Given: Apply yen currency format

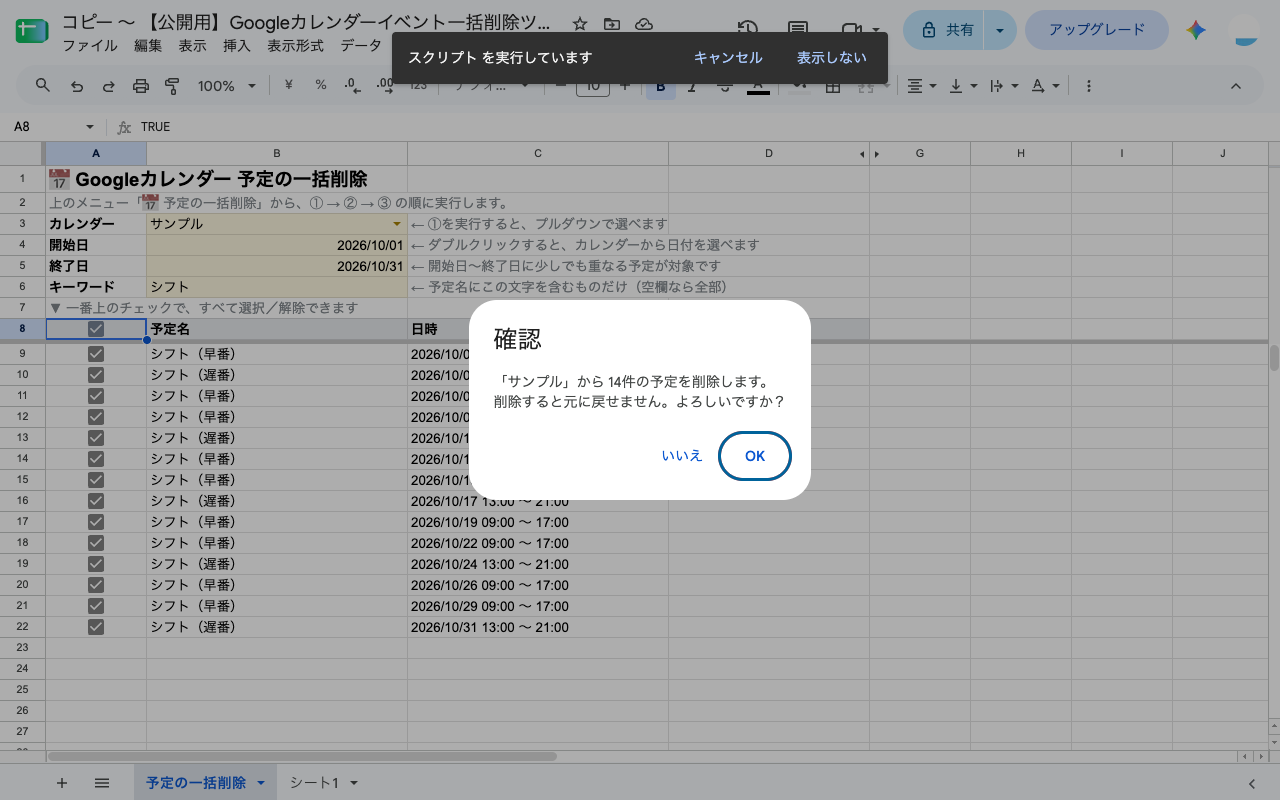Looking at the screenshot, I should pos(289,86).
